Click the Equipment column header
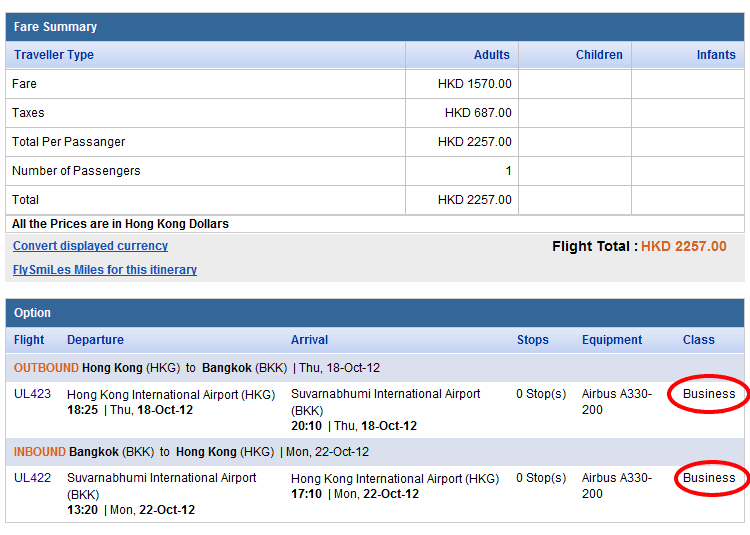 click(612, 340)
